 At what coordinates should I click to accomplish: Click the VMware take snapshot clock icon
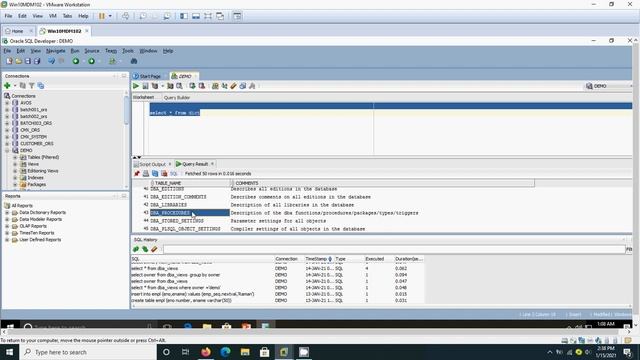click(143, 16)
